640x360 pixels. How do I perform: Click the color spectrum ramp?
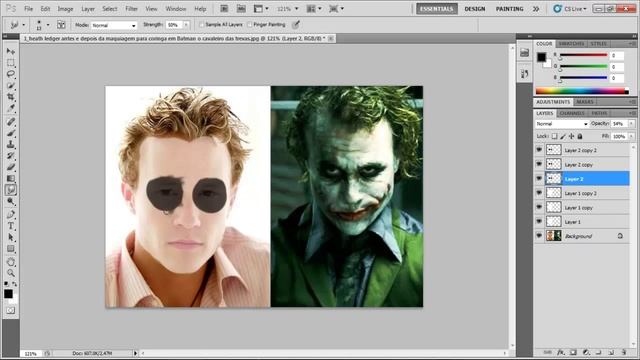click(x=582, y=91)
